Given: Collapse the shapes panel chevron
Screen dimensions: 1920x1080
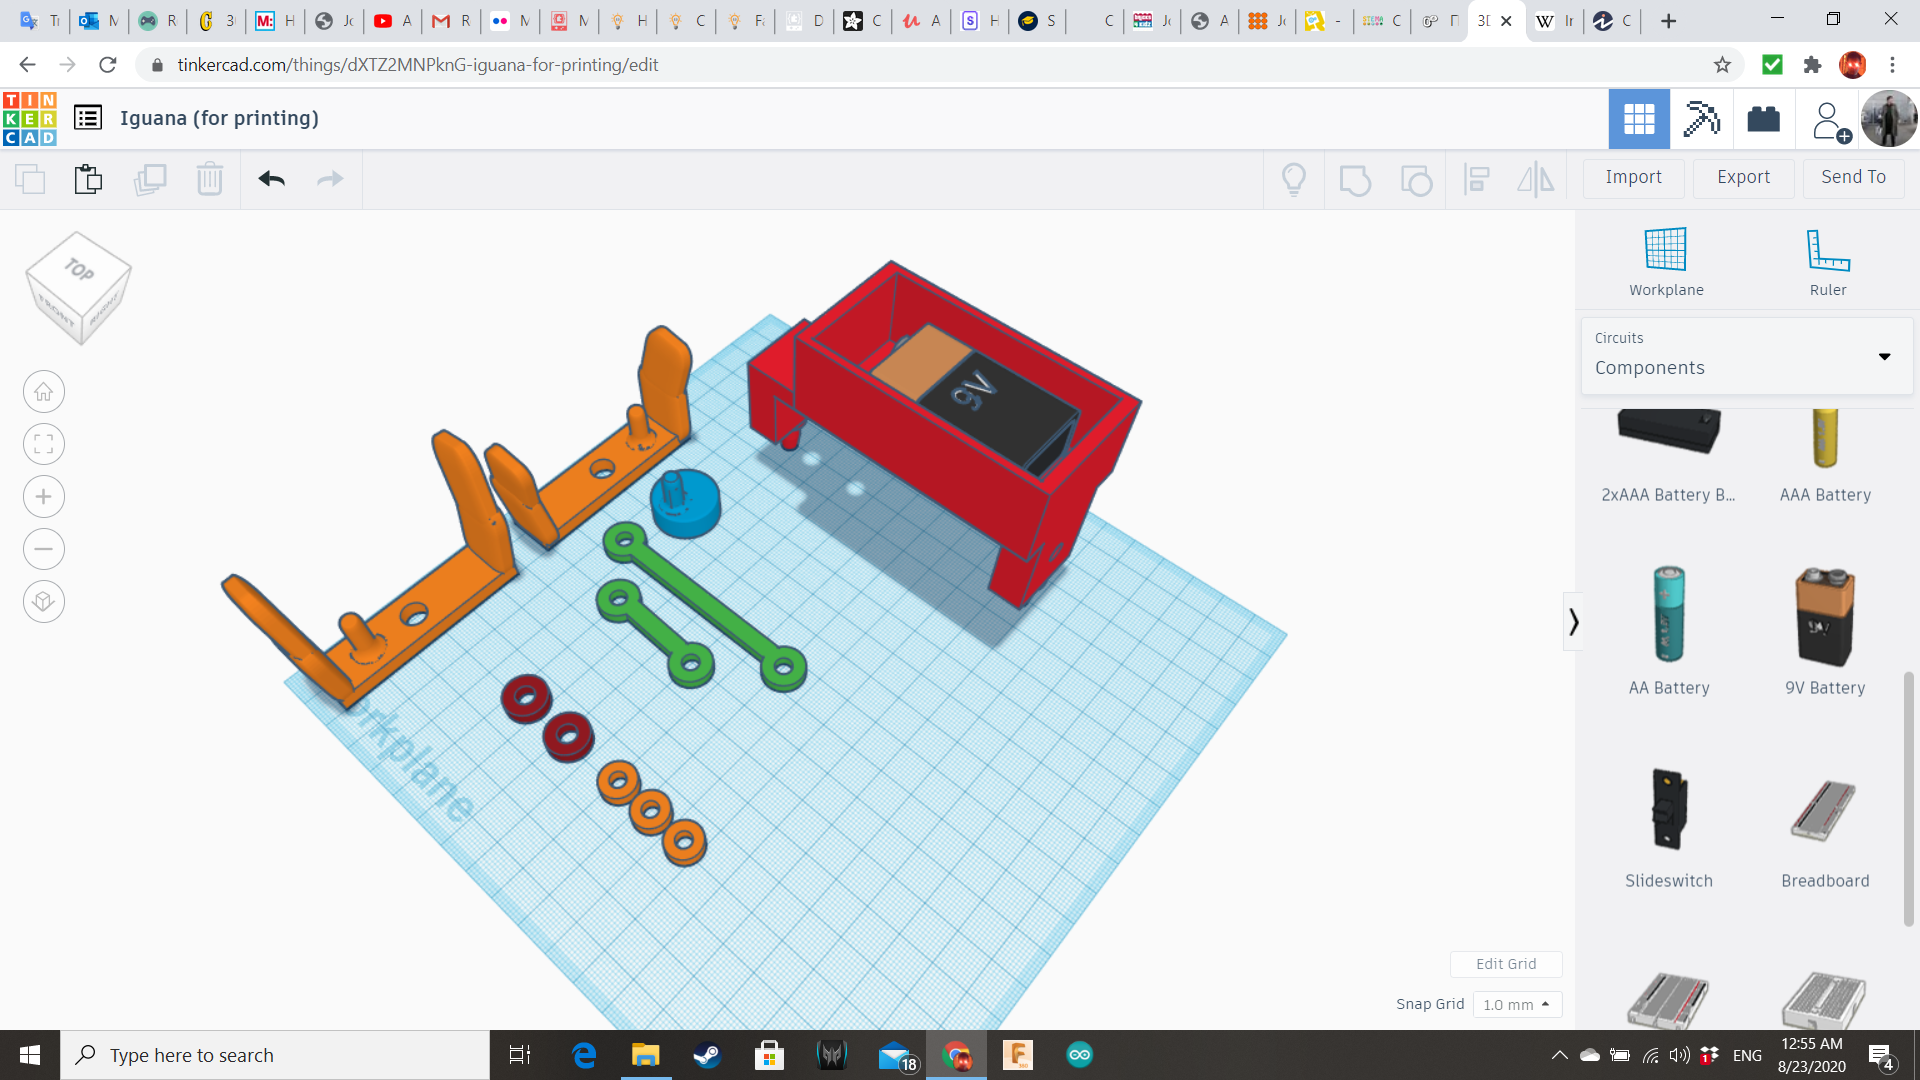Looking at the screenshot, I should tap(1573, 622).
